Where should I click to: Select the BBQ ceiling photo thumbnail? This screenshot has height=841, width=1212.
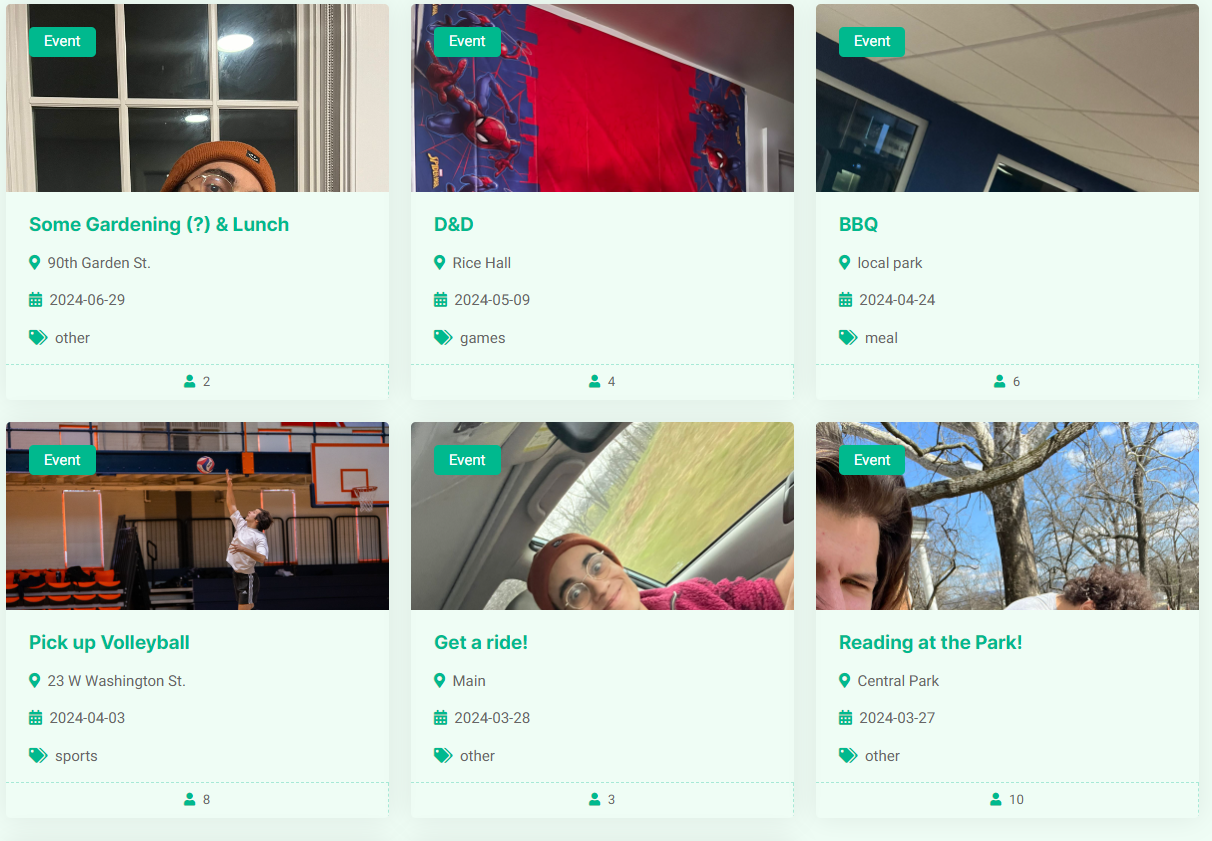1007,98
